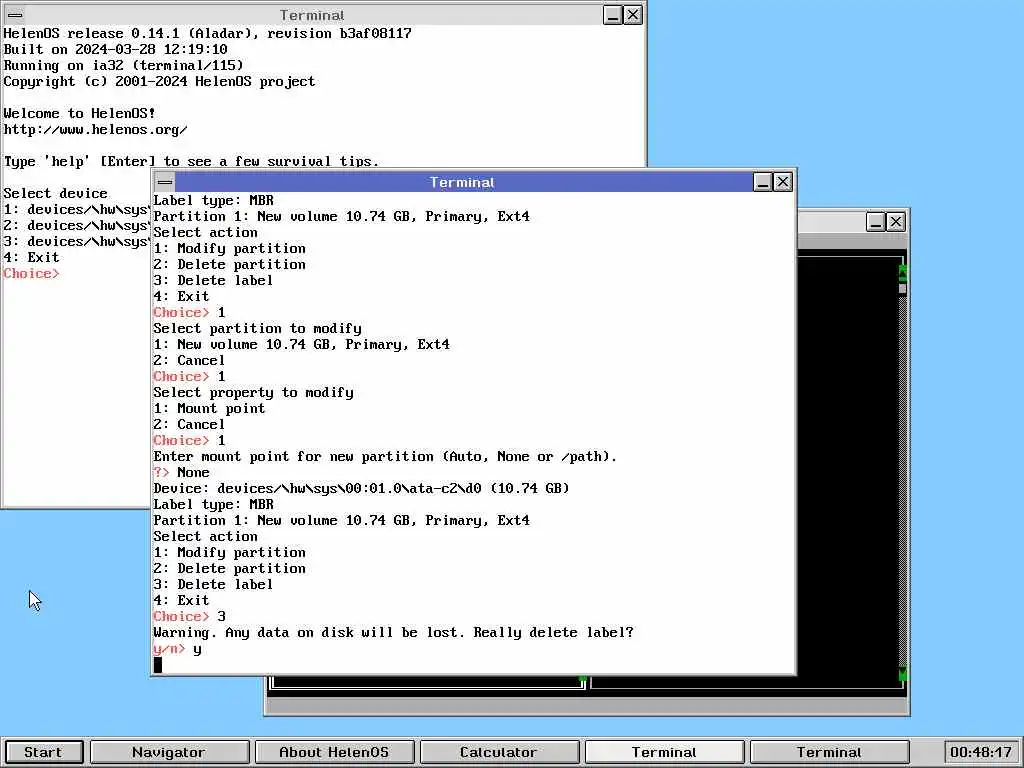Screen dimensions: 1024x768
Task: Click the empty 'Choice>' prompt in back Terminal
Action: [x=31, y=274]
